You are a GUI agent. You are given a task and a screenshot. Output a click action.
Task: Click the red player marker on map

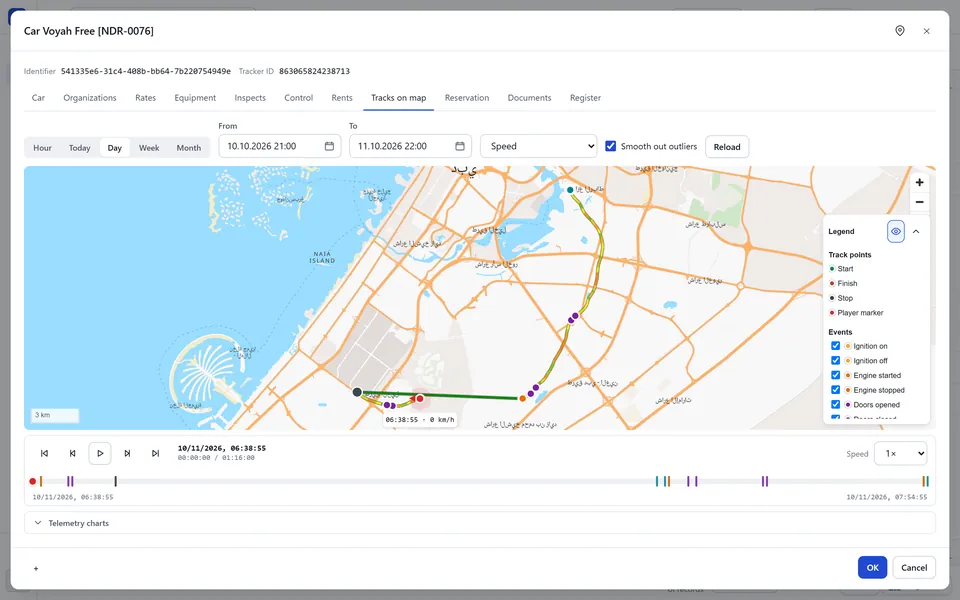click(x=419, y=399)
